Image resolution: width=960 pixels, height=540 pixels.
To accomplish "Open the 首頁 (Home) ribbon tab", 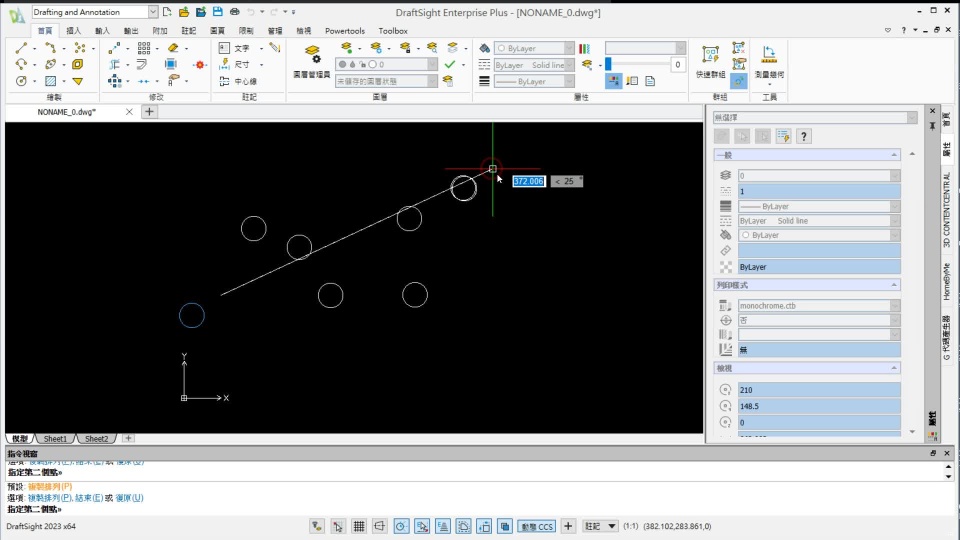I will (45, 31).
